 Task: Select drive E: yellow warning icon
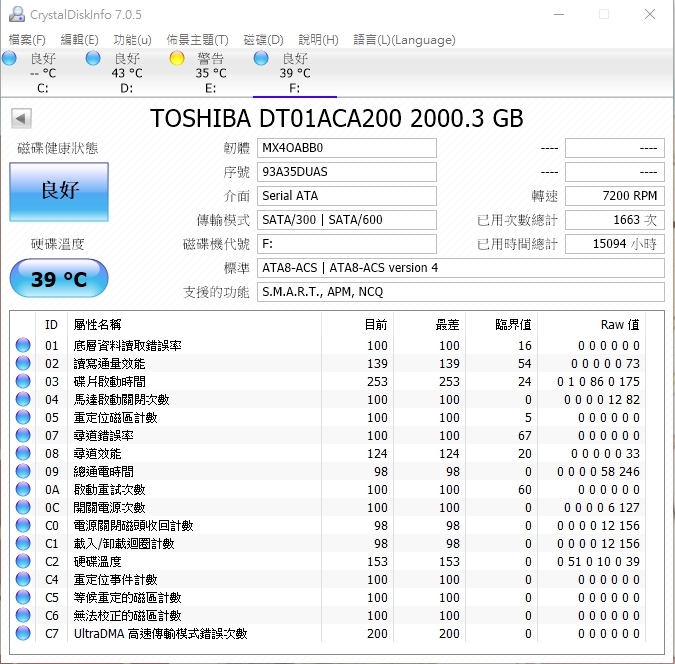point(177,58)
